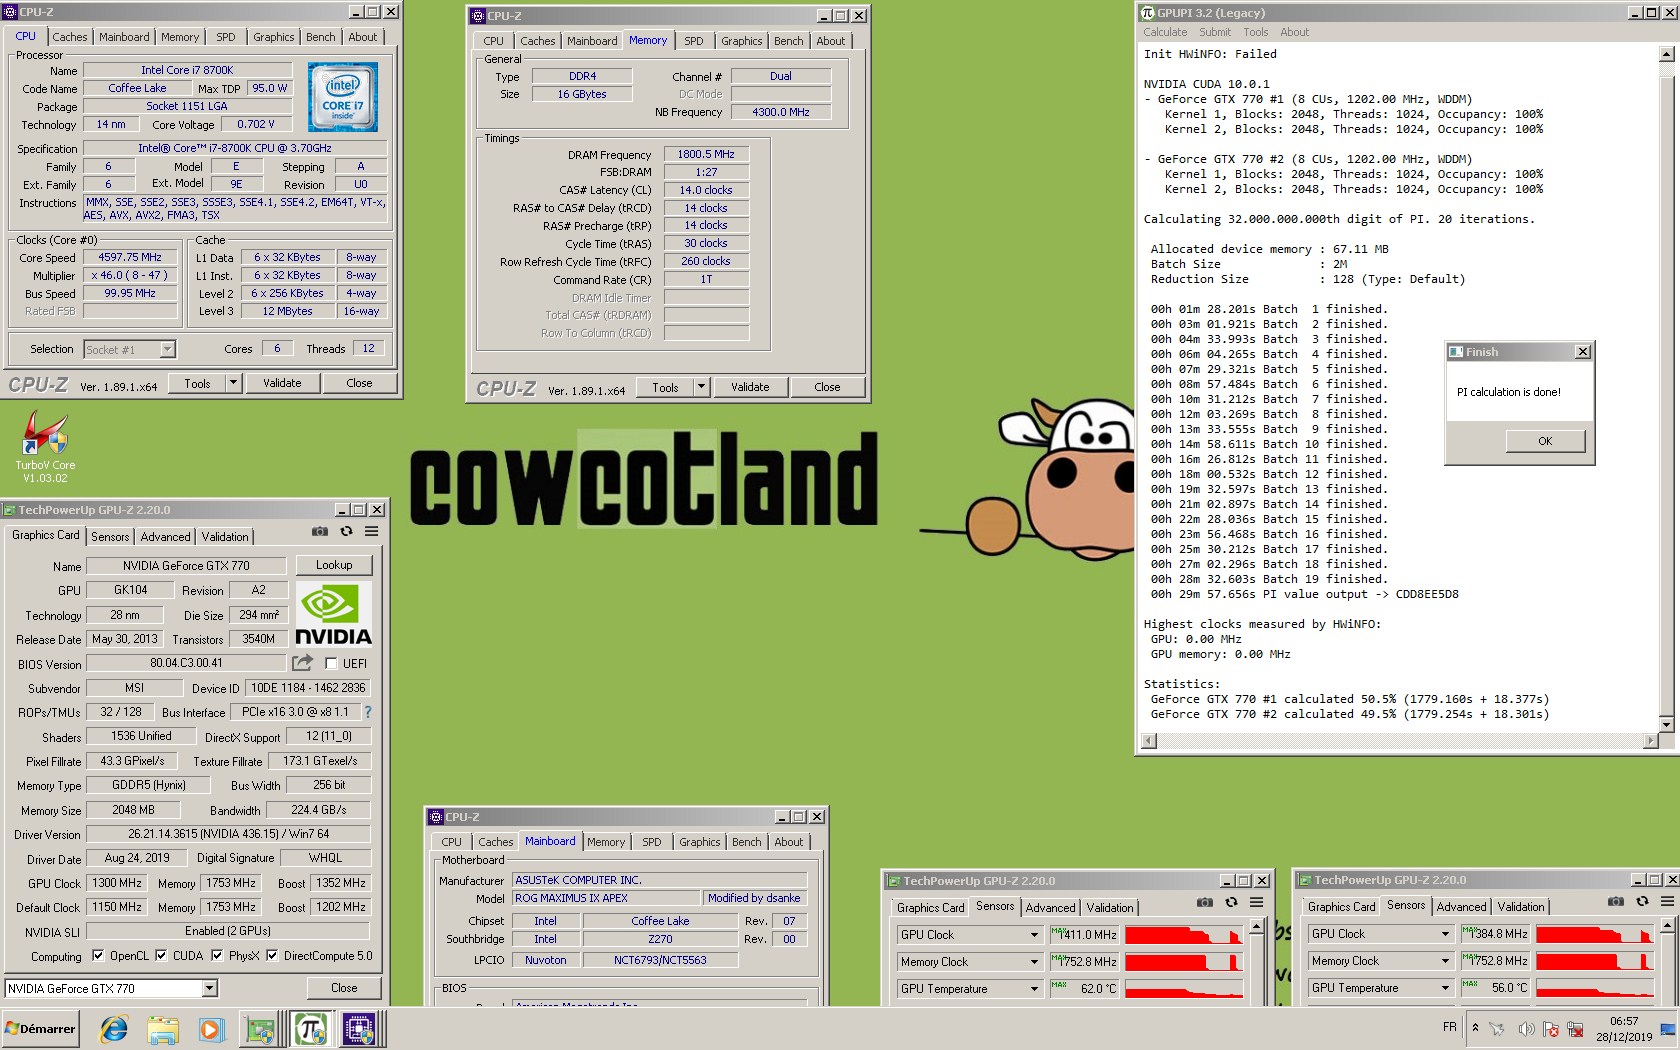The width and height of the screenshot is (1680, 1050).
Task: Switch to Advanced tab in GPU-Z Graphics Card window
Action: point(165,537)
